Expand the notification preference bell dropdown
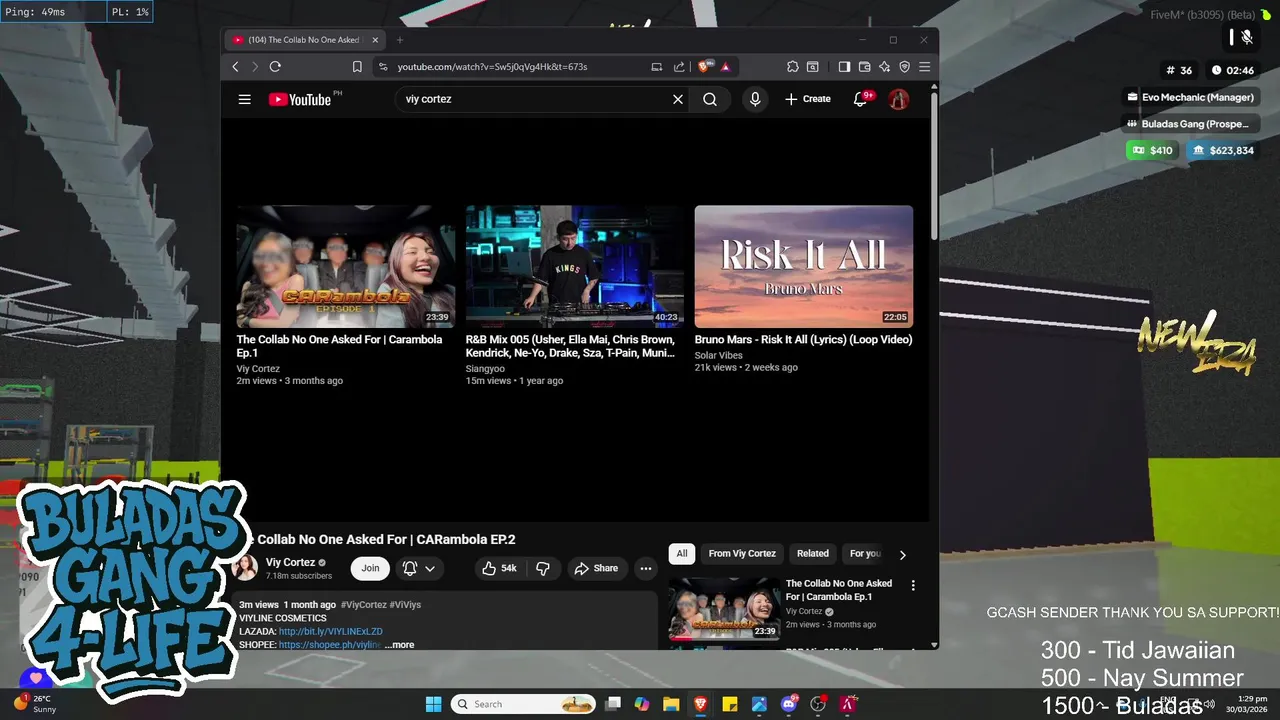The image size is (1280, 720). (x=419, y=568)
